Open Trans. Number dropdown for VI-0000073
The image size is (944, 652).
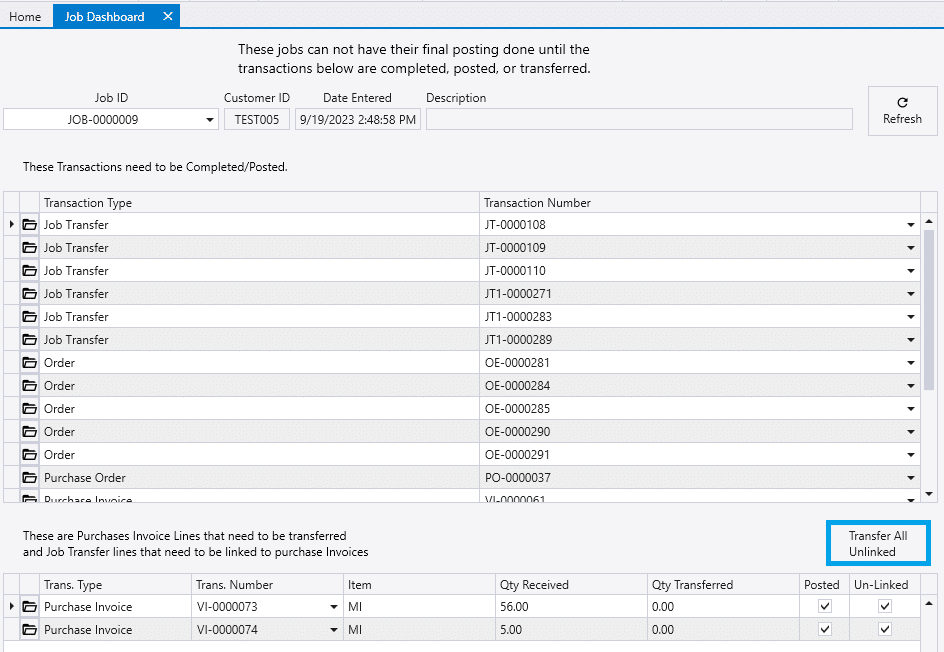click(333, 606)
